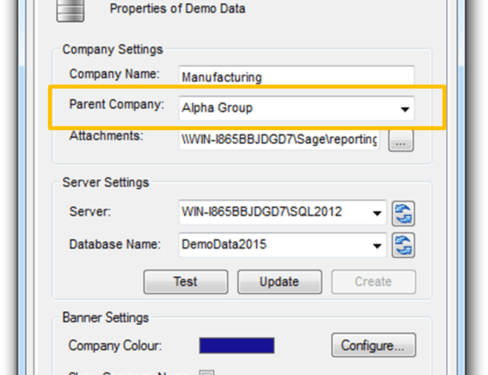Viewport: 488px width, 375px height.
Task: Click the Banner Settings group title
Action: tap(105, 318)
